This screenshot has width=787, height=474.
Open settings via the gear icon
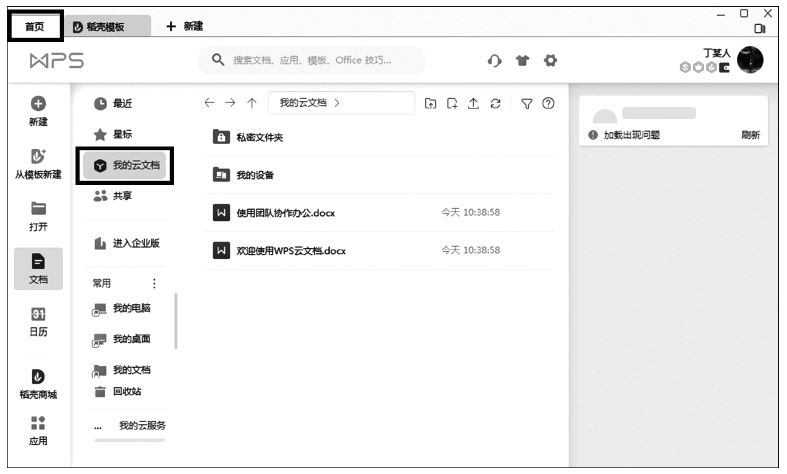[x=550, y=61]
